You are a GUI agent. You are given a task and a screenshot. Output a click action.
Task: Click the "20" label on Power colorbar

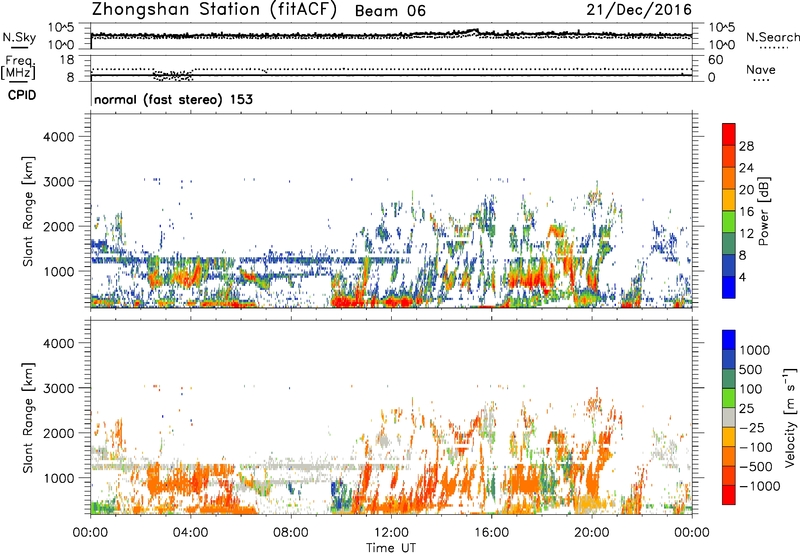tap(746, 190)
